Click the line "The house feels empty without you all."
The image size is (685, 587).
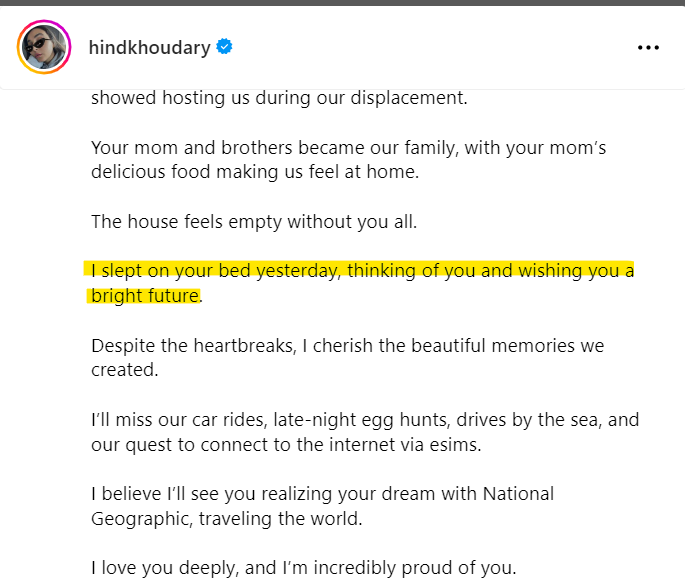(x=254, y=221)
